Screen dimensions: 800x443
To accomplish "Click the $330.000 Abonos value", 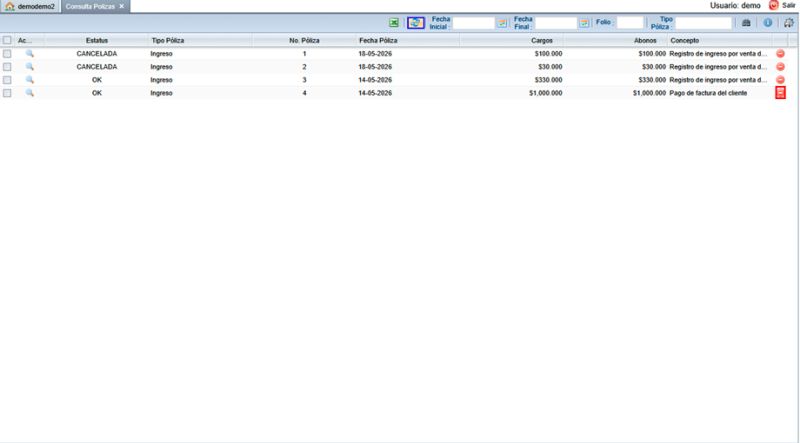I will click(652, 80).
